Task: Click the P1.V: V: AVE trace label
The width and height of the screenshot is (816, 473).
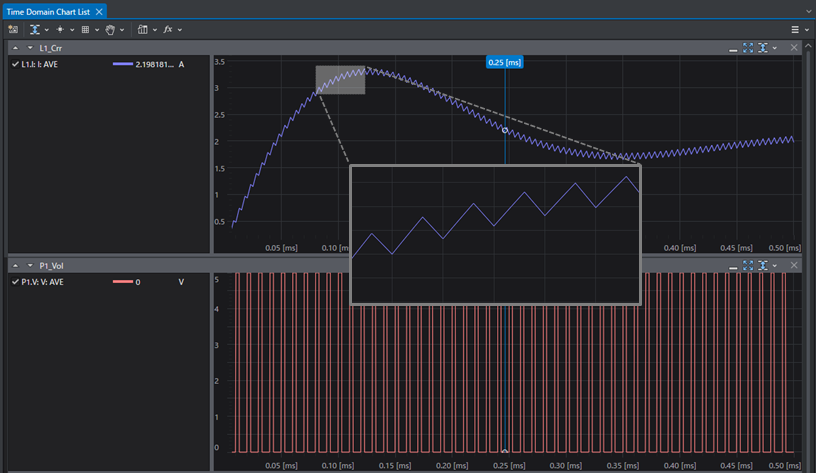Action: (42, 282)
